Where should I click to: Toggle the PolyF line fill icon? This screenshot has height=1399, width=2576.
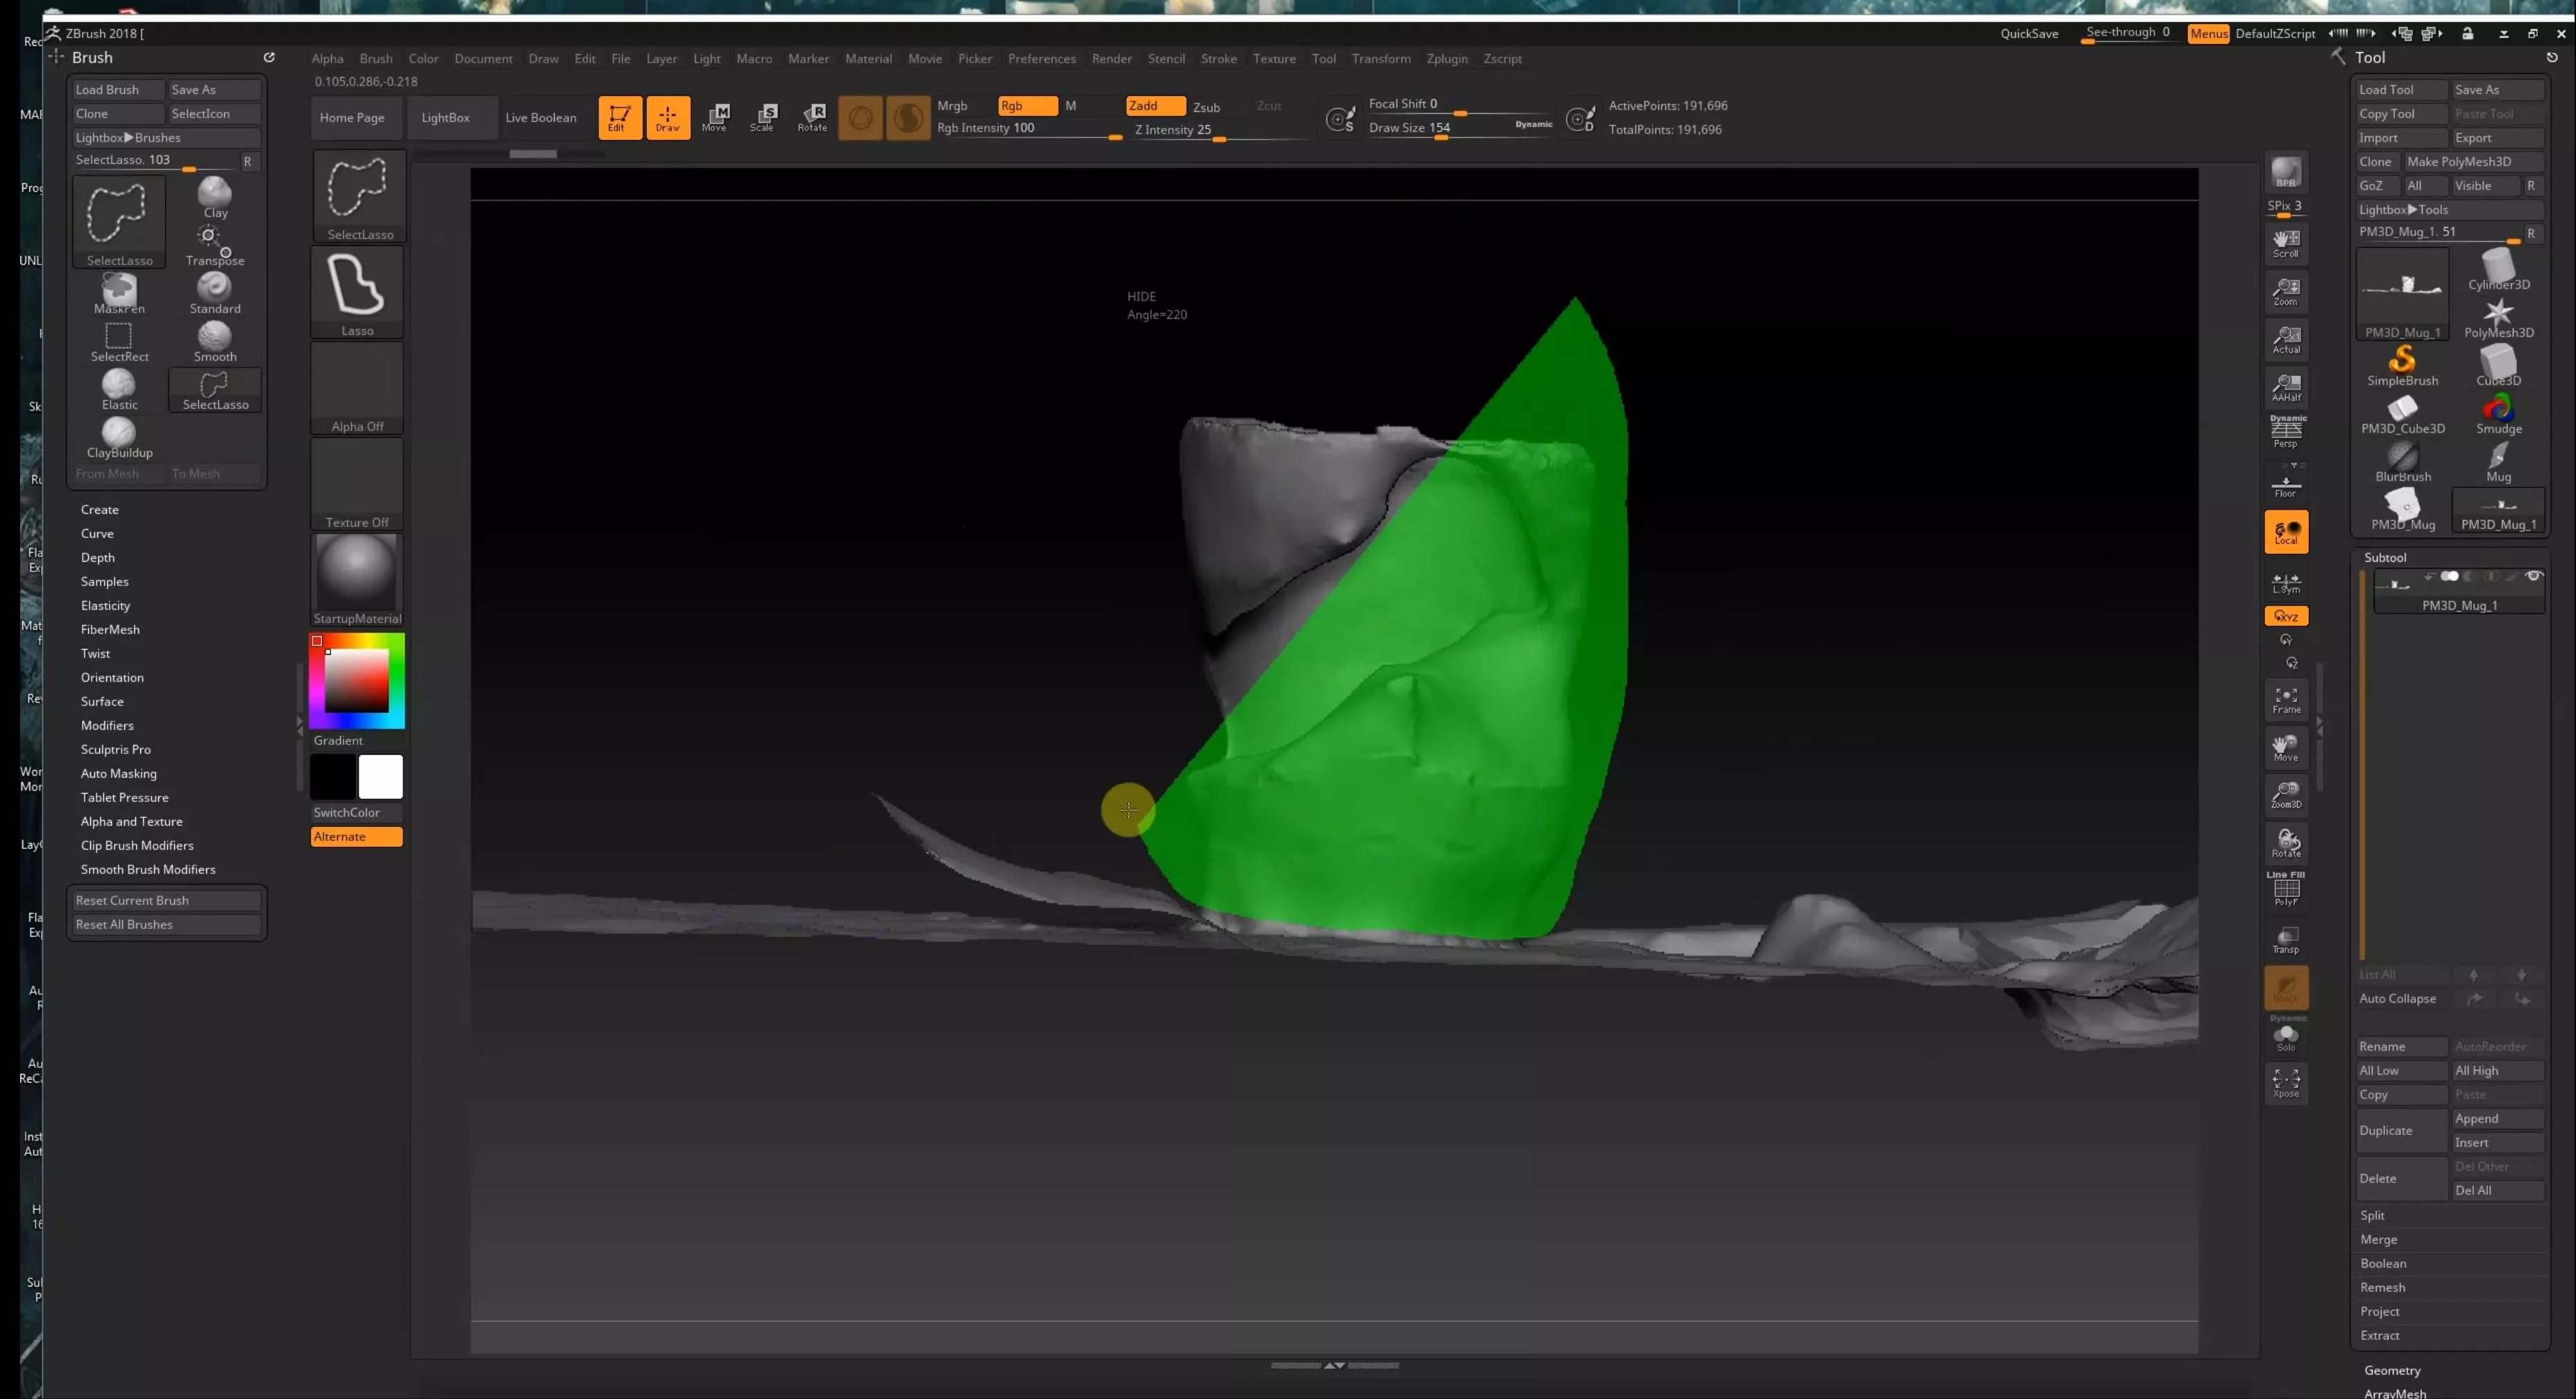pos(2286,889)
